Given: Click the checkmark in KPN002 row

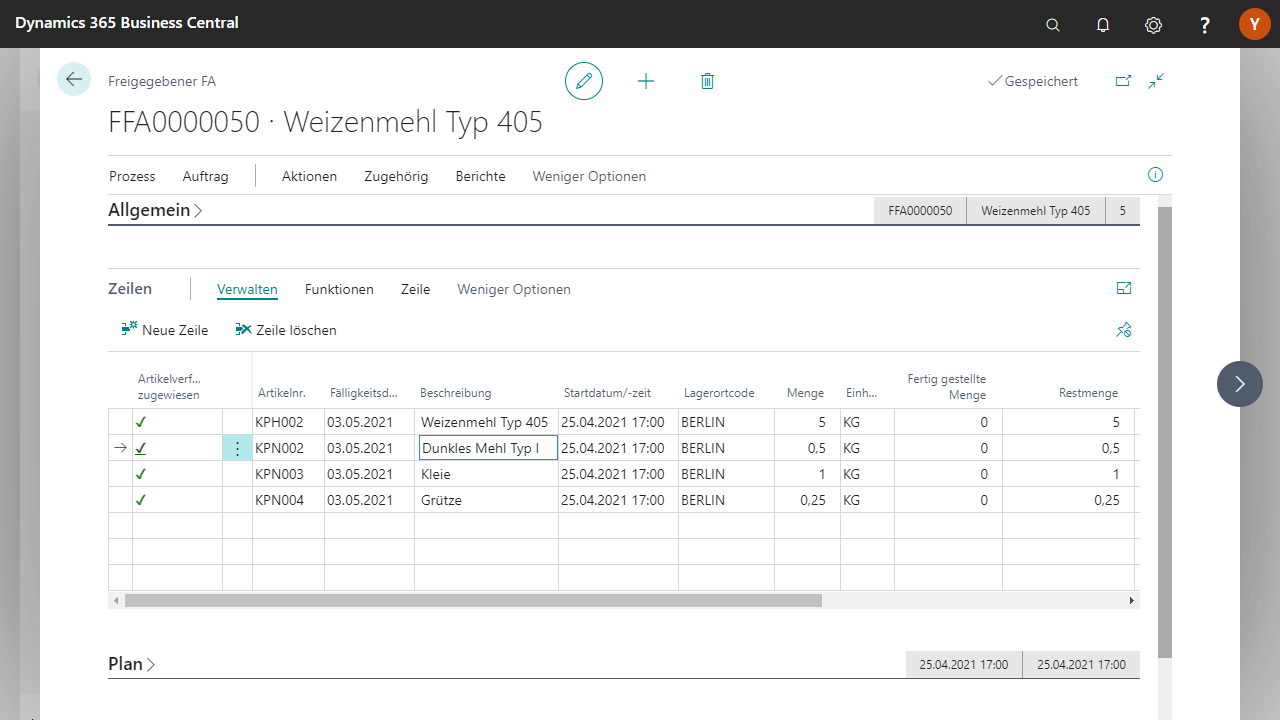Looking at the screenshot, I should (141, 448).
